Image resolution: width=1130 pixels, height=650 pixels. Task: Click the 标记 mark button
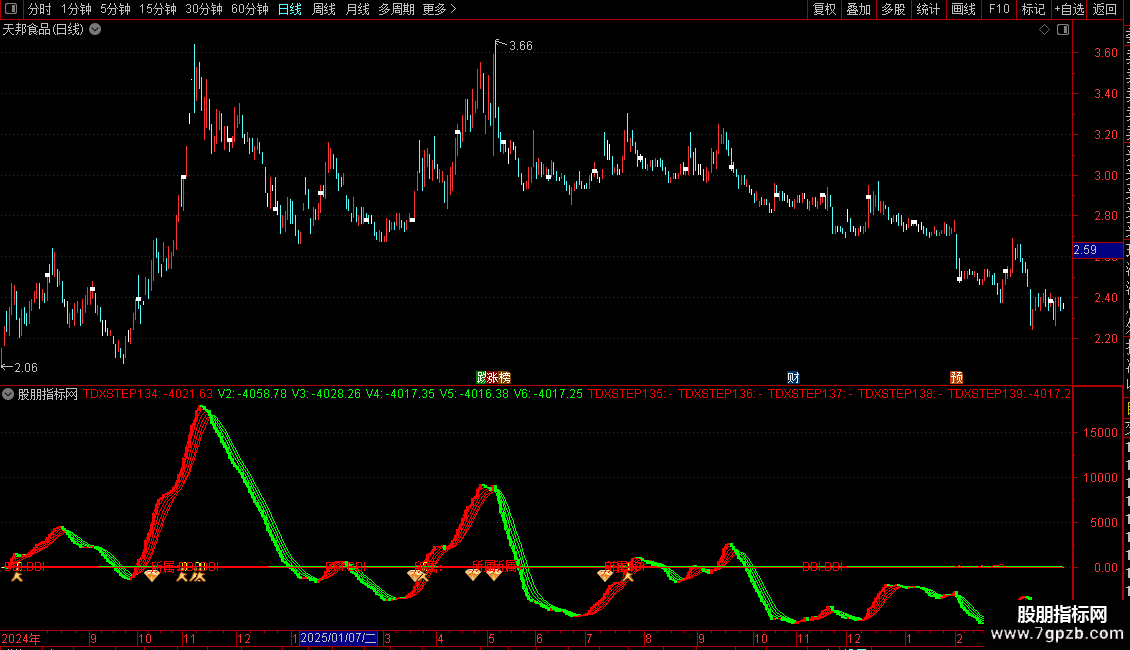coord(1033,9)
